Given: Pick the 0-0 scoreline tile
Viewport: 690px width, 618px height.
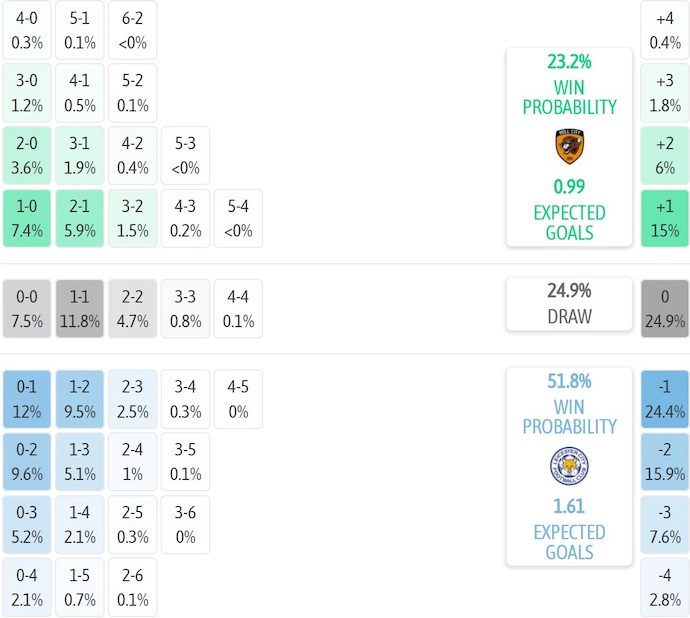Looking at the screenshot, I should (27, 308).
